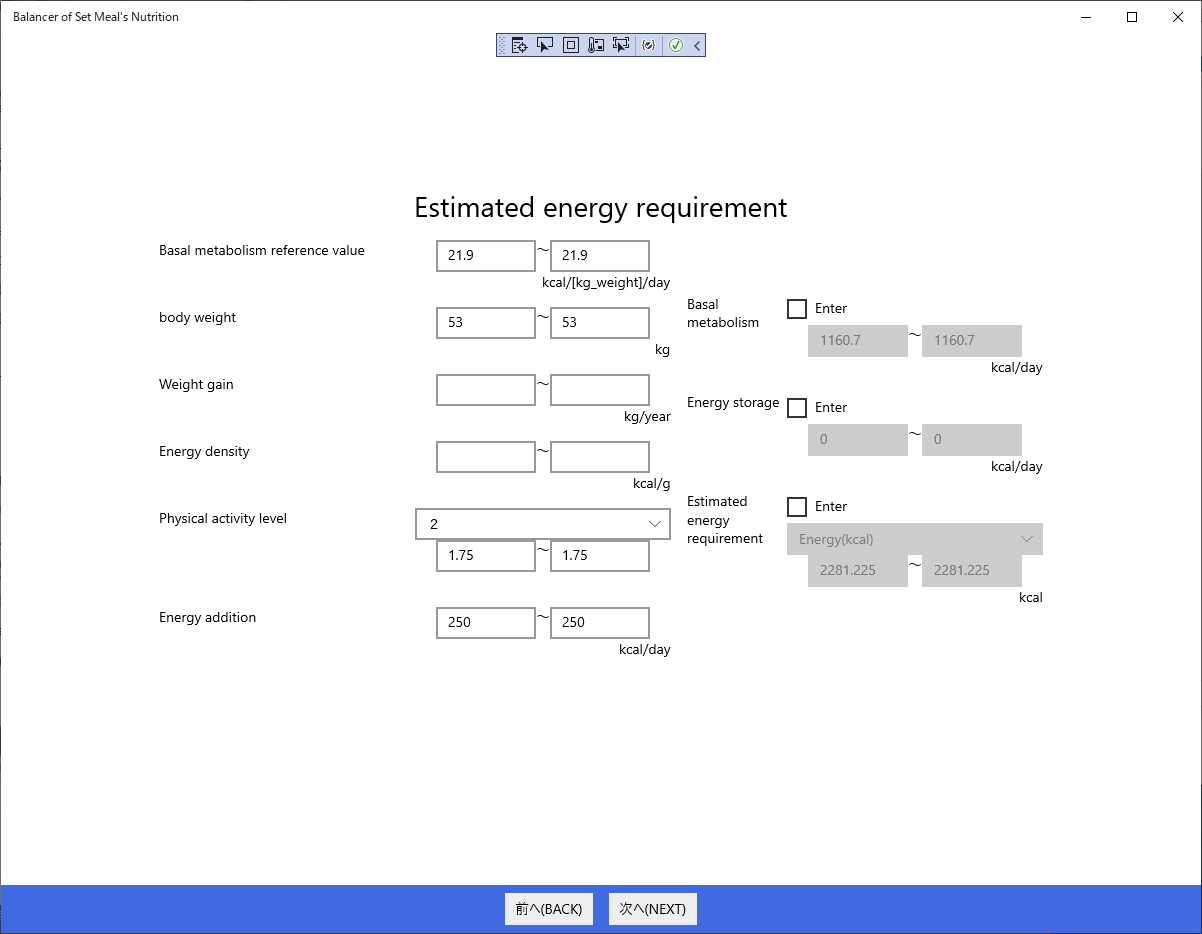Click the 'Energy storage' label
1202x934 pixels.
733,403
